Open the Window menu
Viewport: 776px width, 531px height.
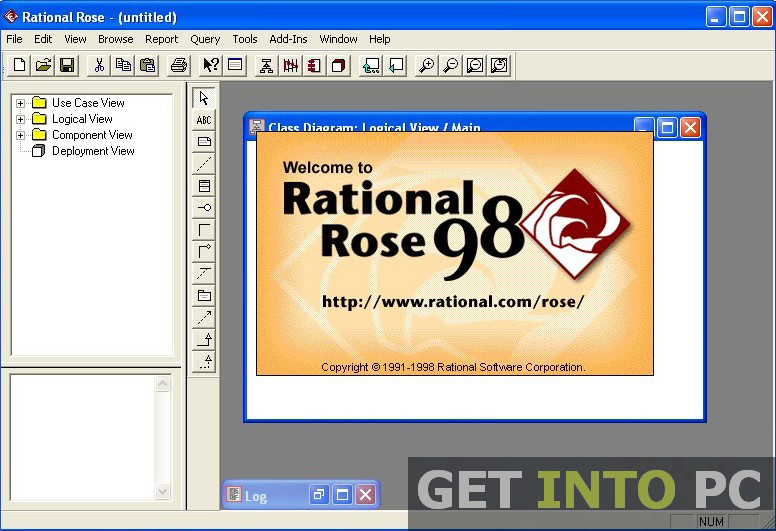pyautogui.click(x=339, y=39)
